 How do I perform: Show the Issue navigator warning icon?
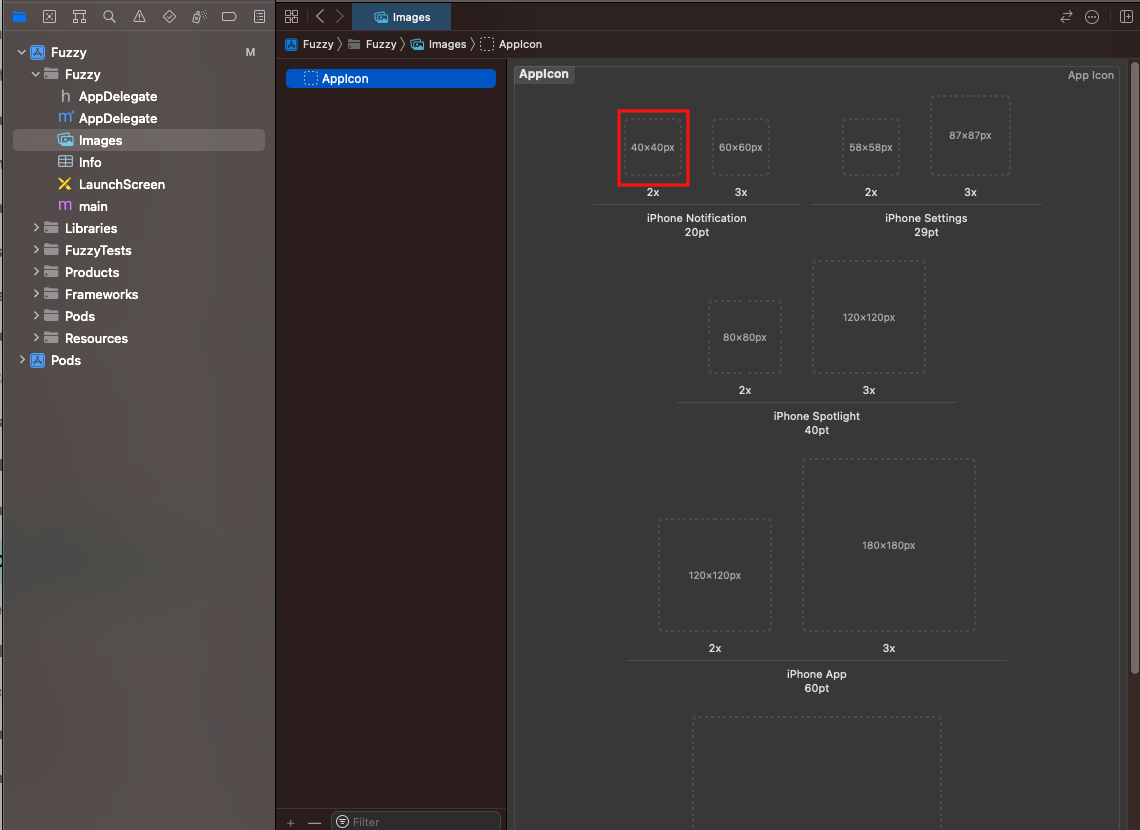[139, 17]
